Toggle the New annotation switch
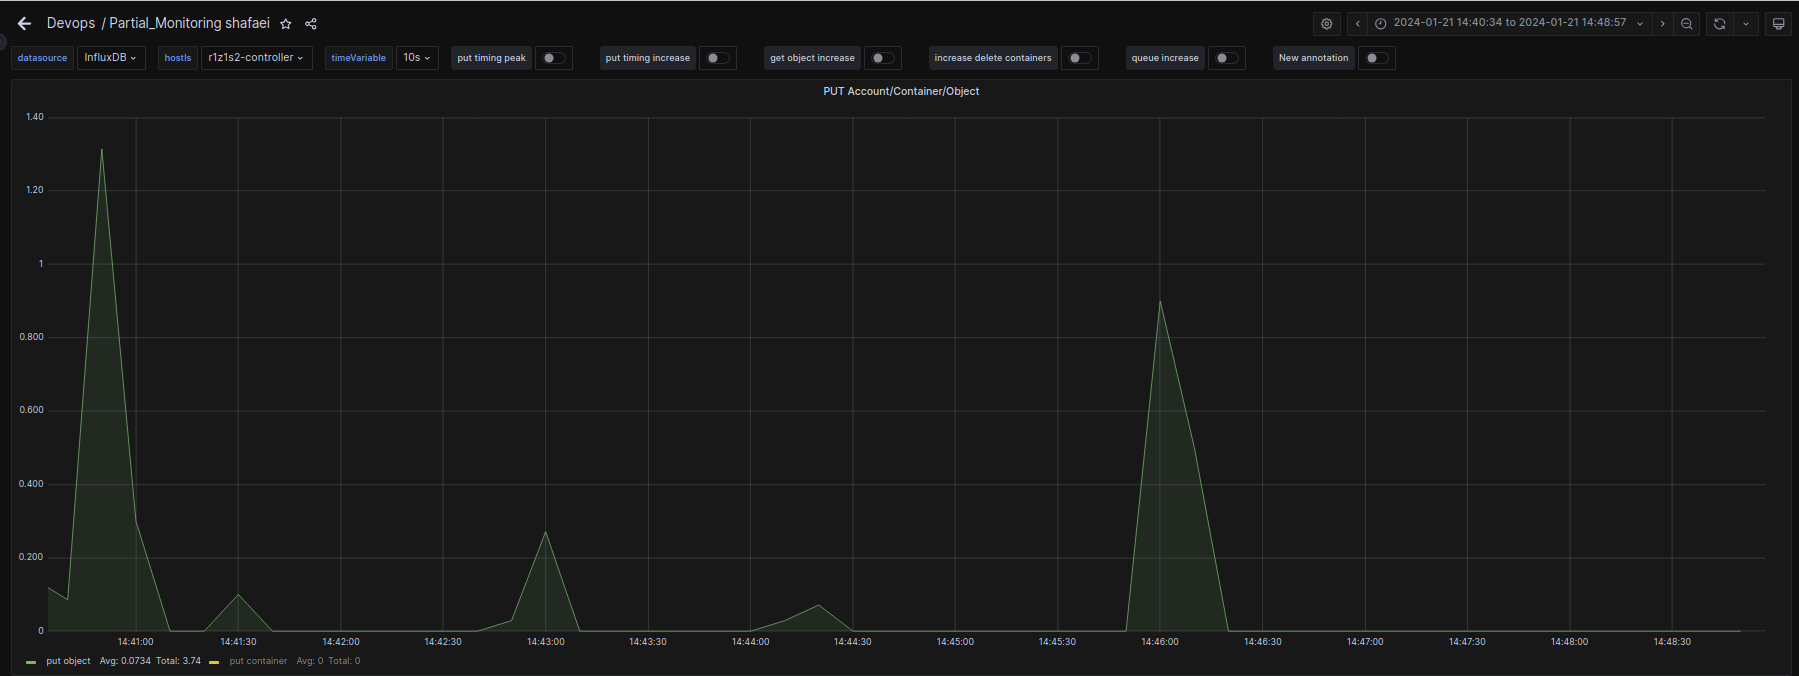Screen dimensions: 1799x676 point(1376,58)
